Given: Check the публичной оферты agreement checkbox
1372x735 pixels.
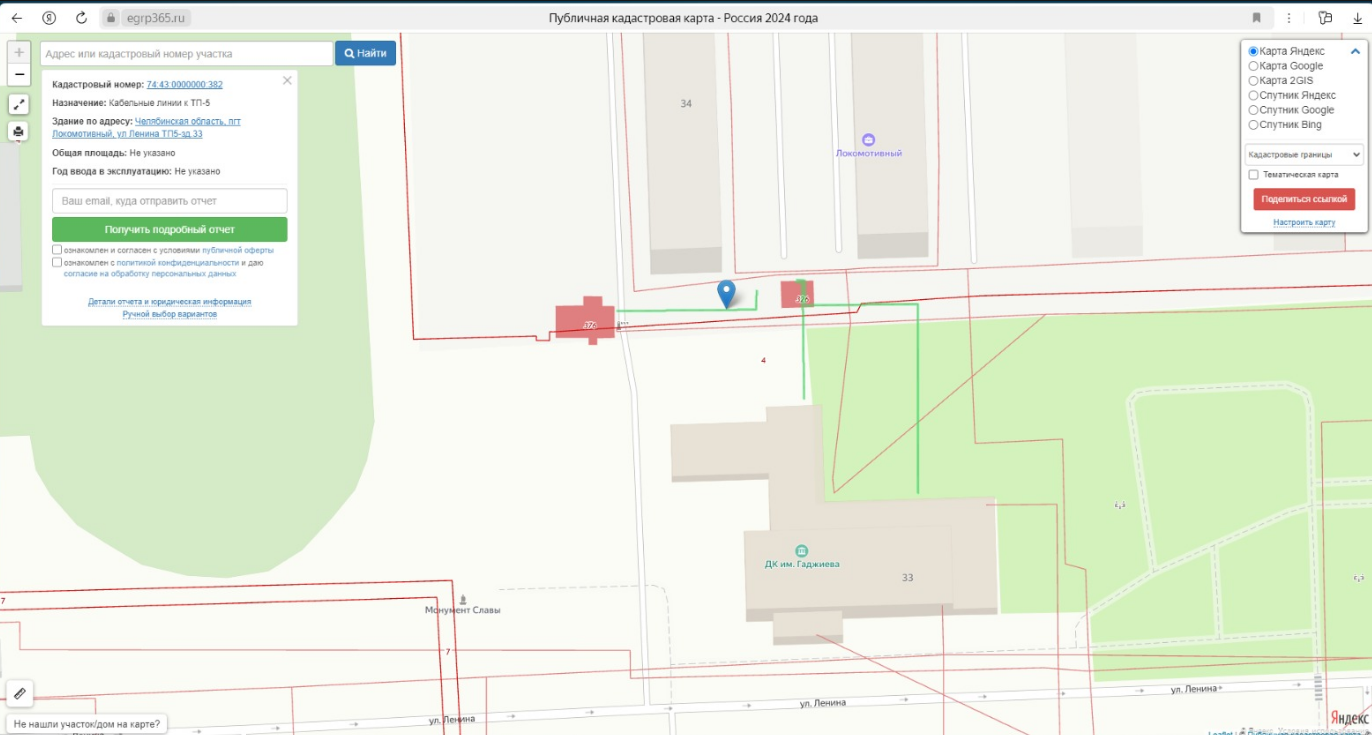Looking at the screenshot, I should coord(57,250).
